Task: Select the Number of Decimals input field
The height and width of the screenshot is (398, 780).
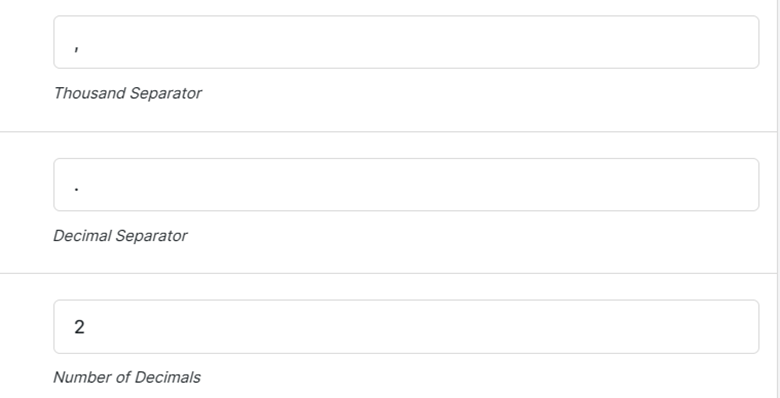Action: click(x=406, y=327)
